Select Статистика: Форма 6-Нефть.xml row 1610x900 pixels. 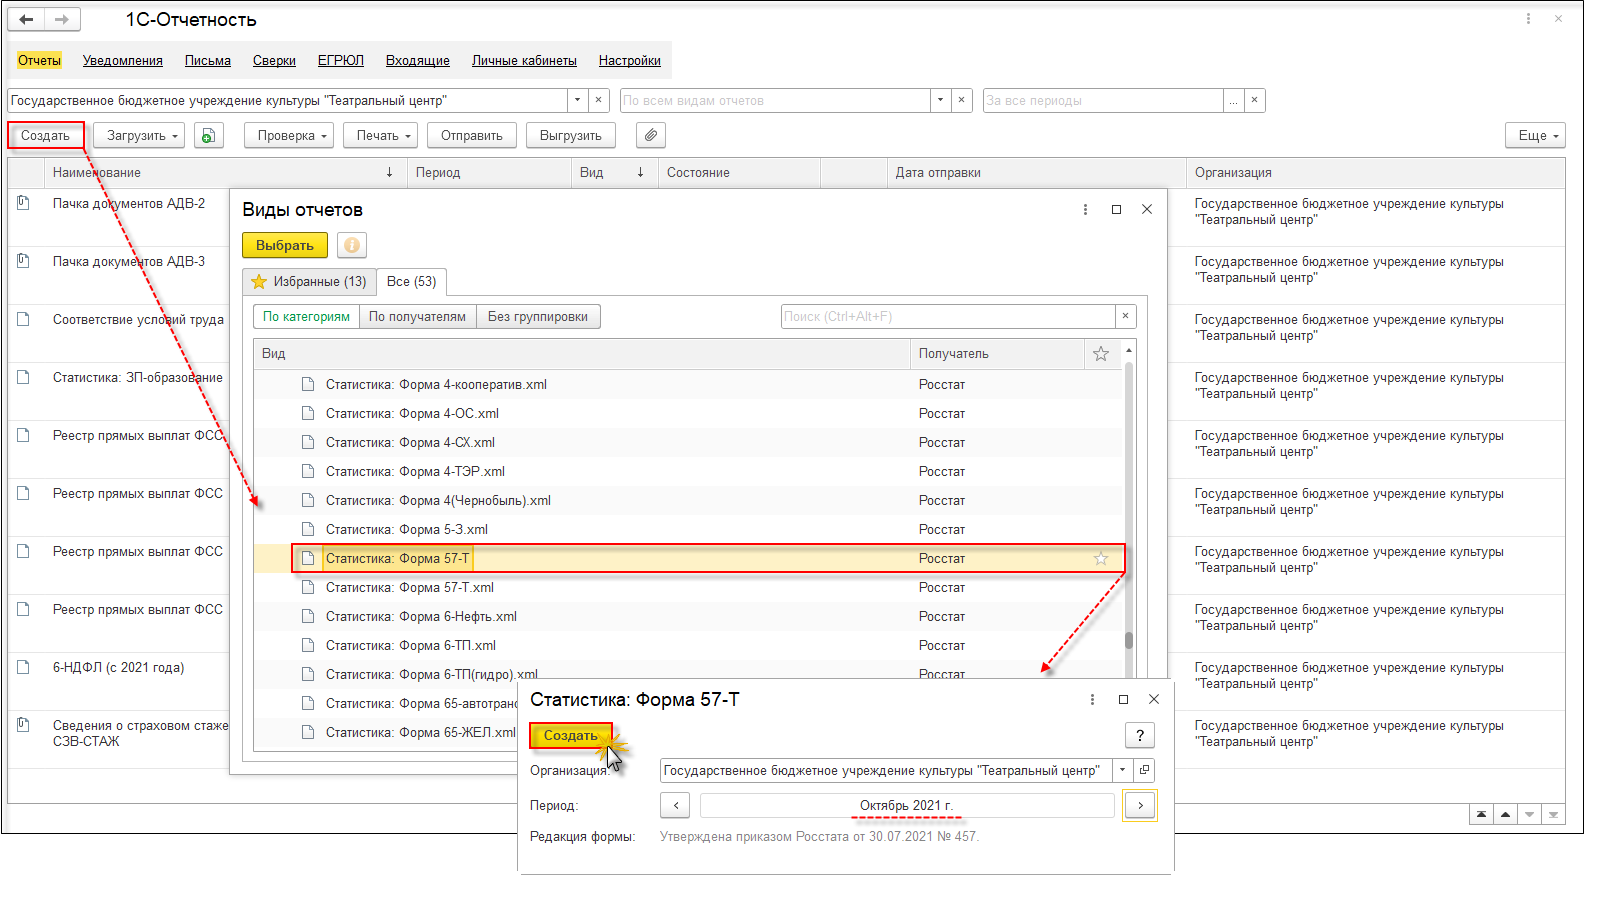click(688, 616)
